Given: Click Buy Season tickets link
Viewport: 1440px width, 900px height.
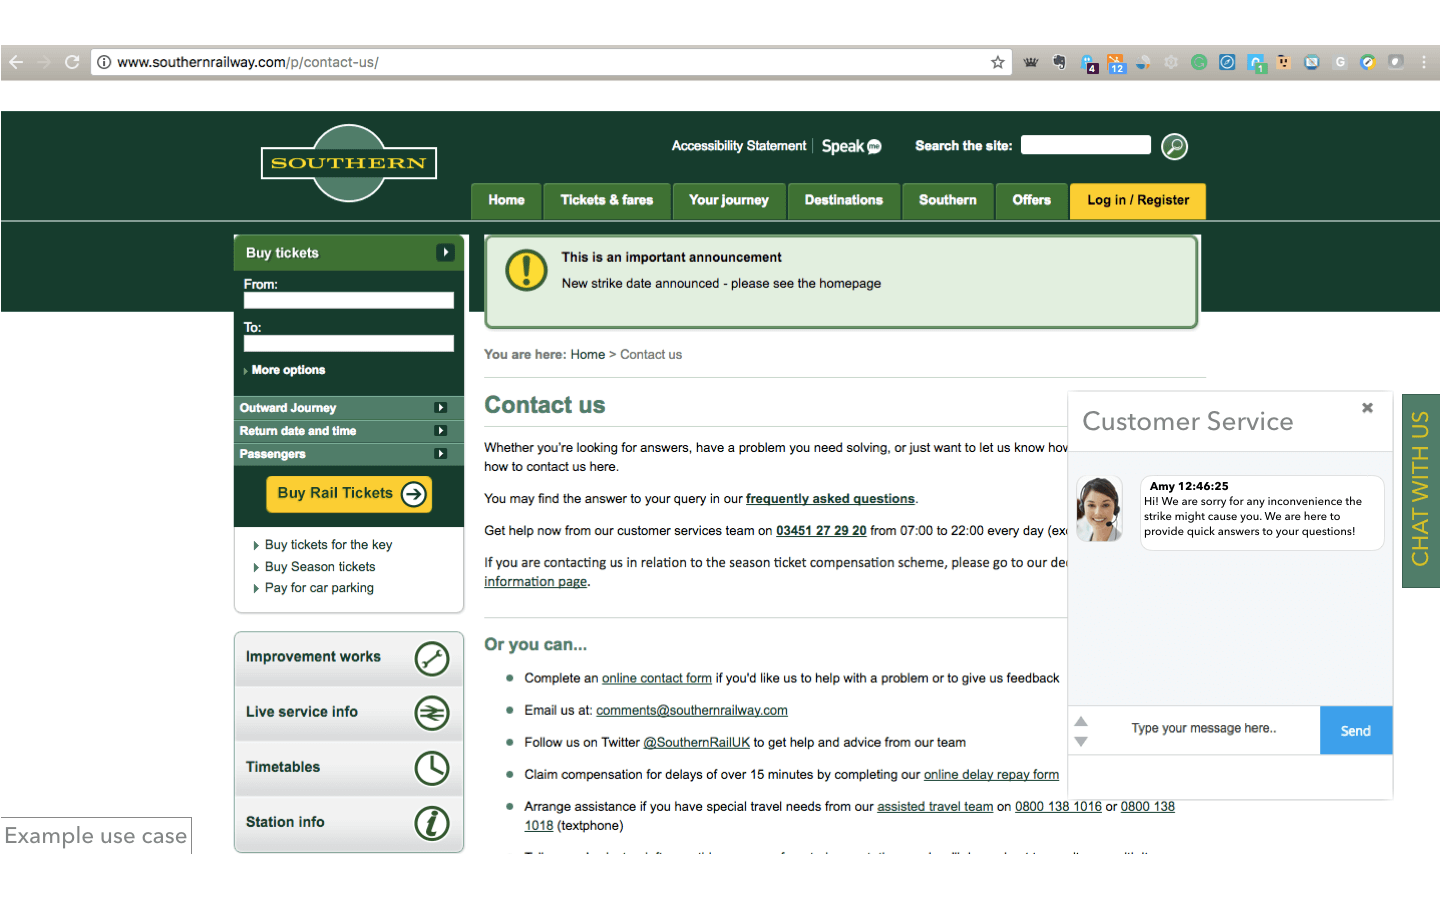Looking at the screenshot, I should (320, 567).
